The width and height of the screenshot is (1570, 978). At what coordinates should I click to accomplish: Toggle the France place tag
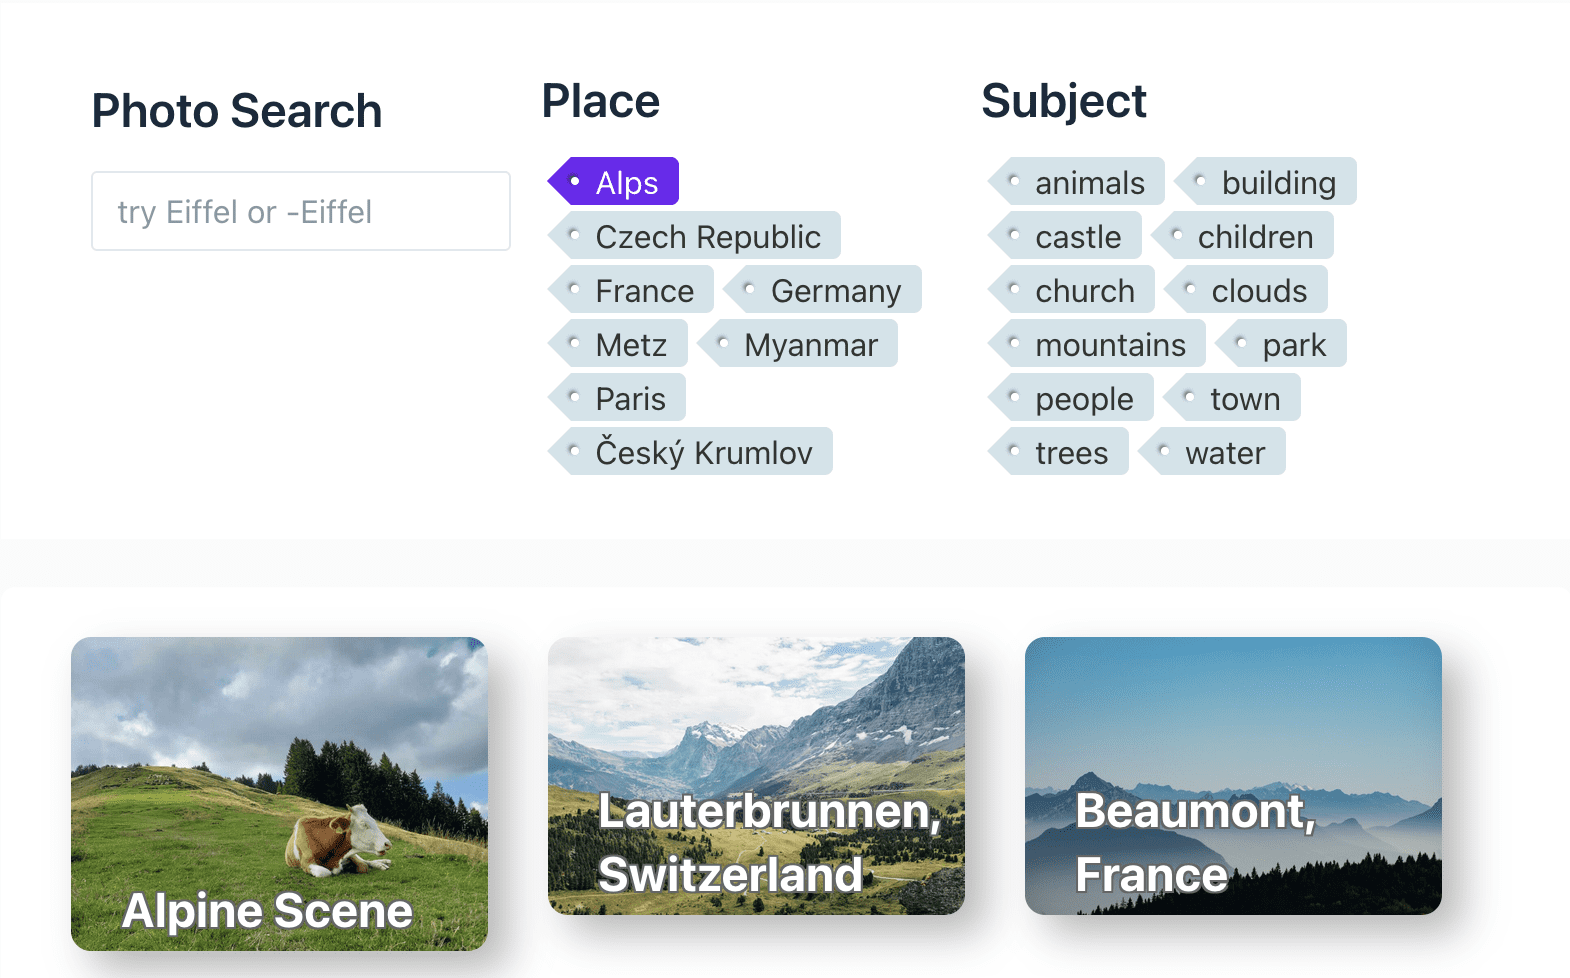(631, 290)
